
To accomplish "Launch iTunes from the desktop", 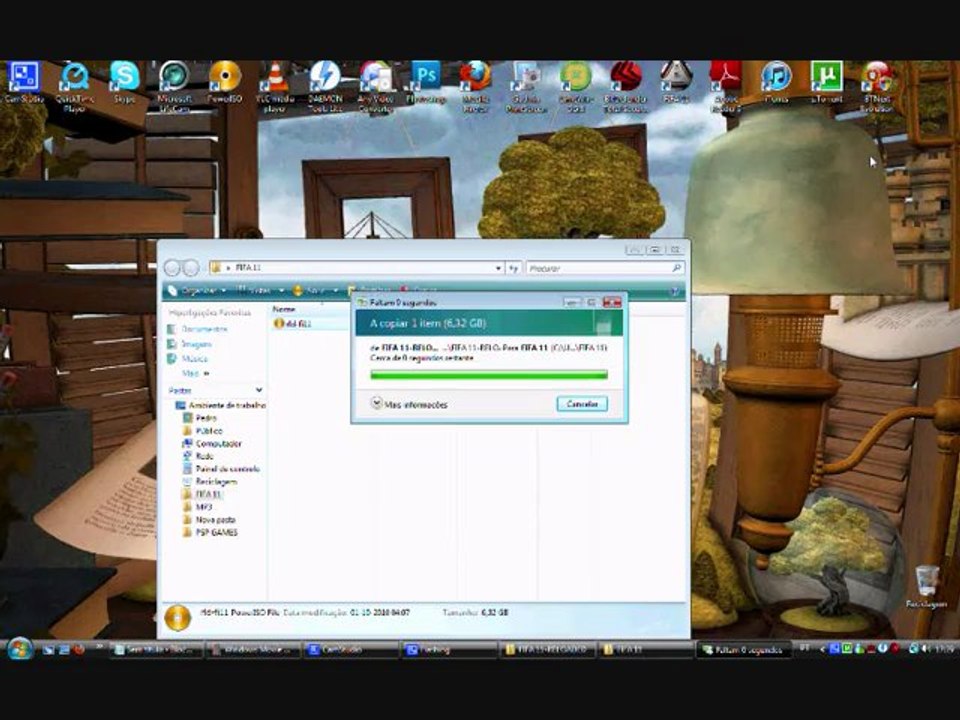I will coord(776,83).
